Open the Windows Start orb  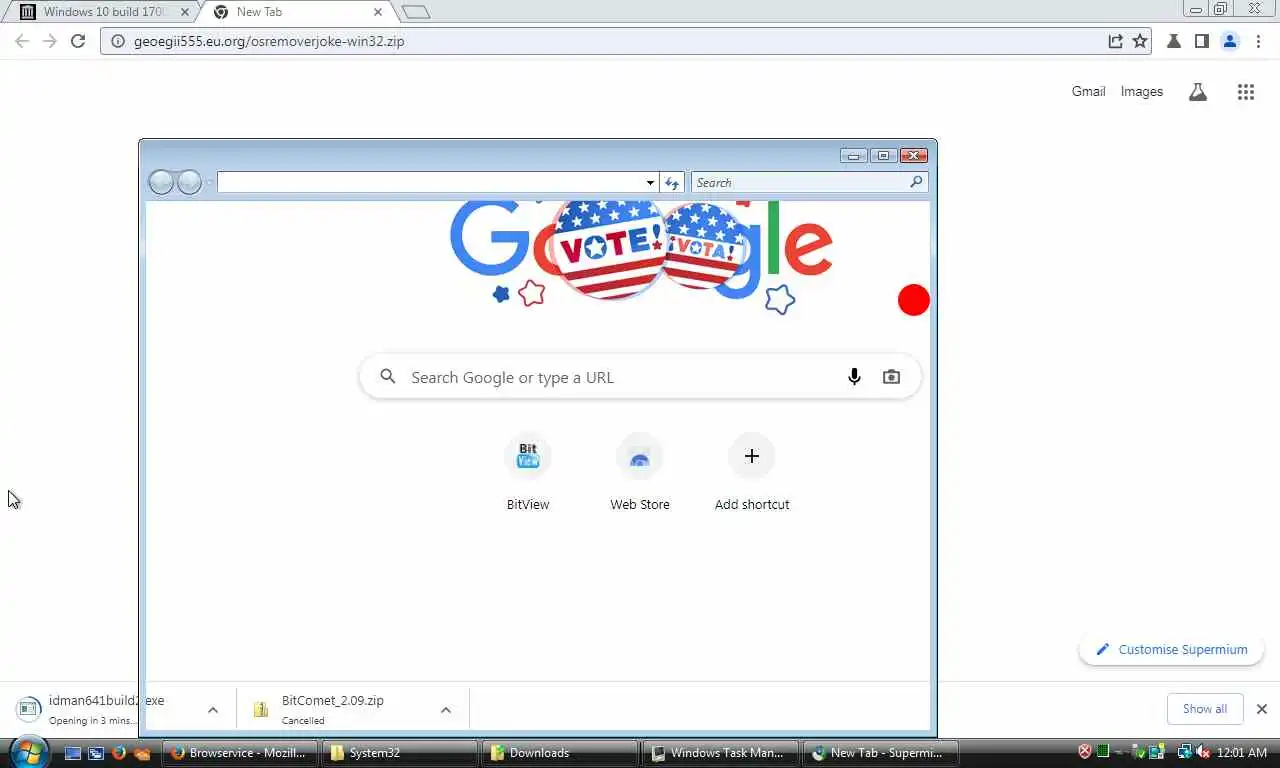(x=28, y=751)
